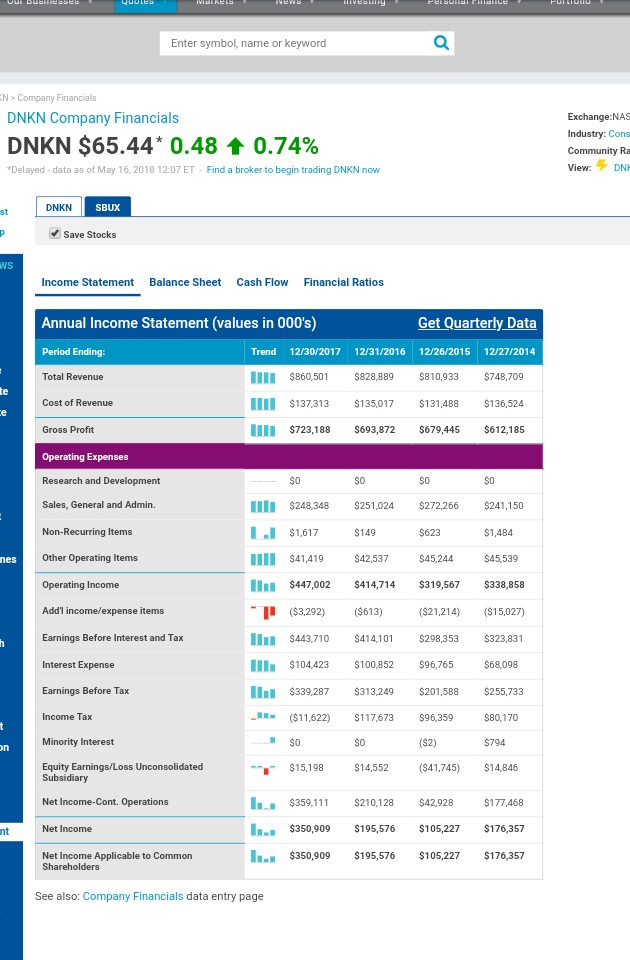
Task: Click the Company Financials breadcrumb
Action: tap(57, 98)
